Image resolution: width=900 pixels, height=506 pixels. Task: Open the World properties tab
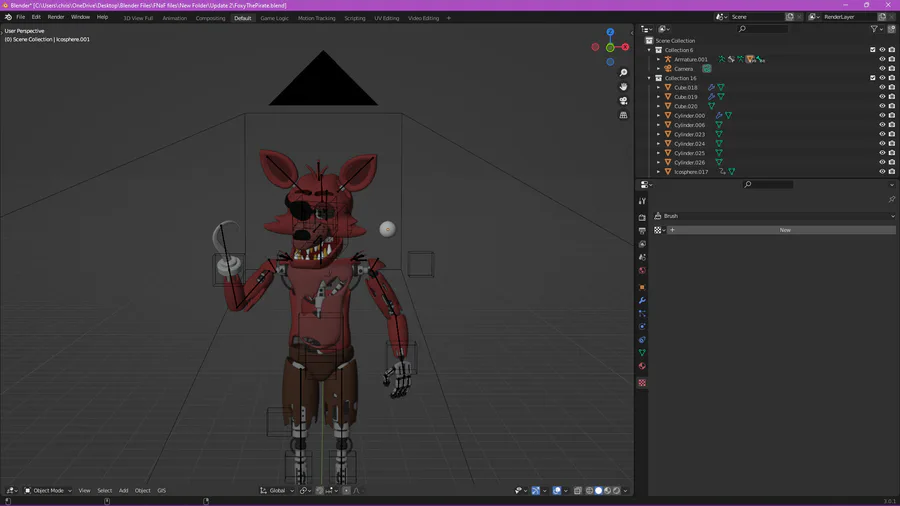[x=642, y=270]
